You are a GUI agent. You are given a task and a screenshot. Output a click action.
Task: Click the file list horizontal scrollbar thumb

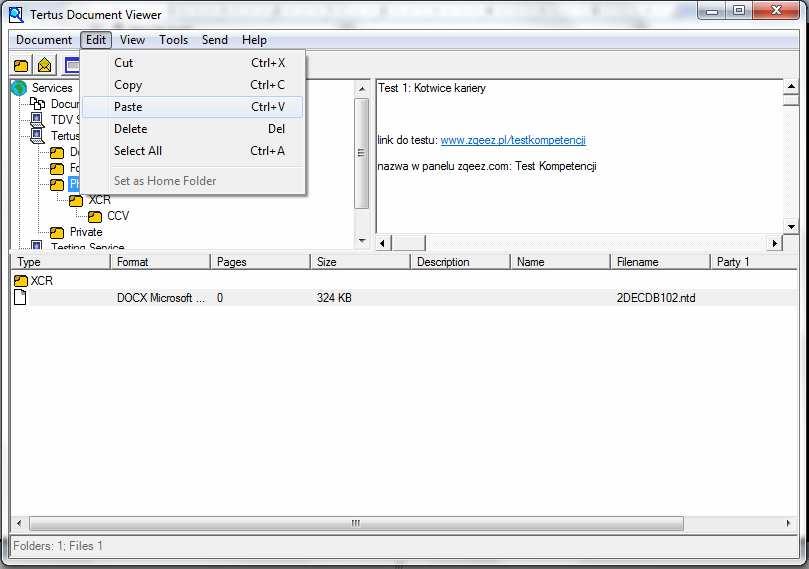[x=356, y=524]
